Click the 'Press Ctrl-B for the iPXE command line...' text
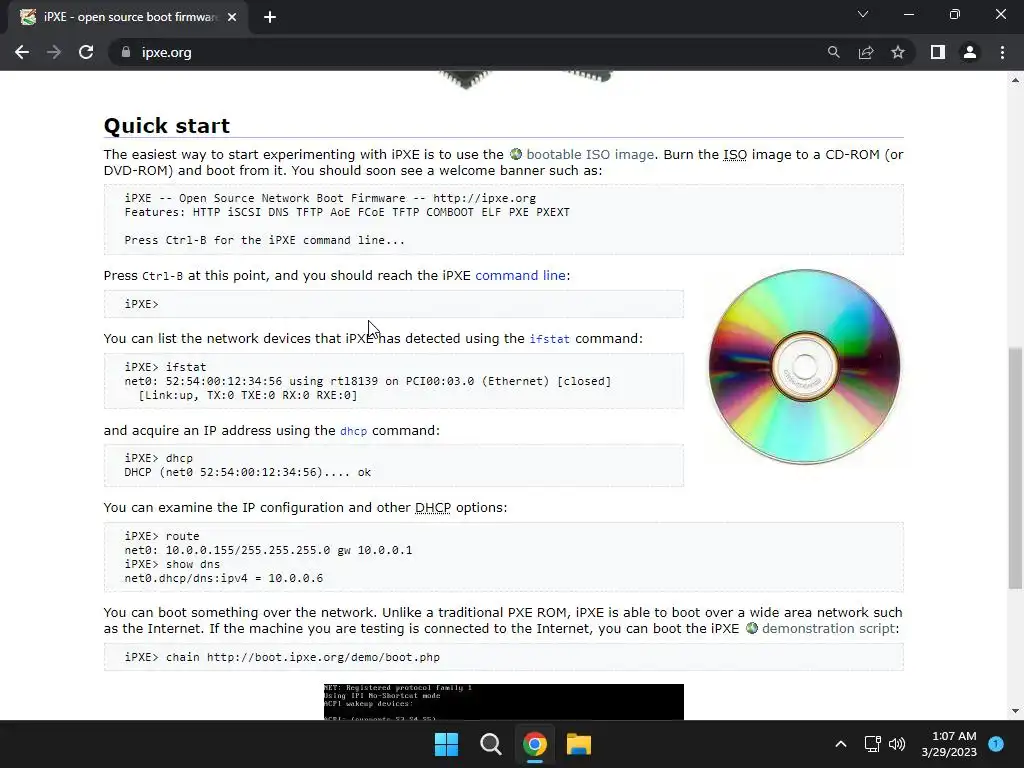Image resolution: width=1024 pixels, height=768 pixels. [264, 240]
